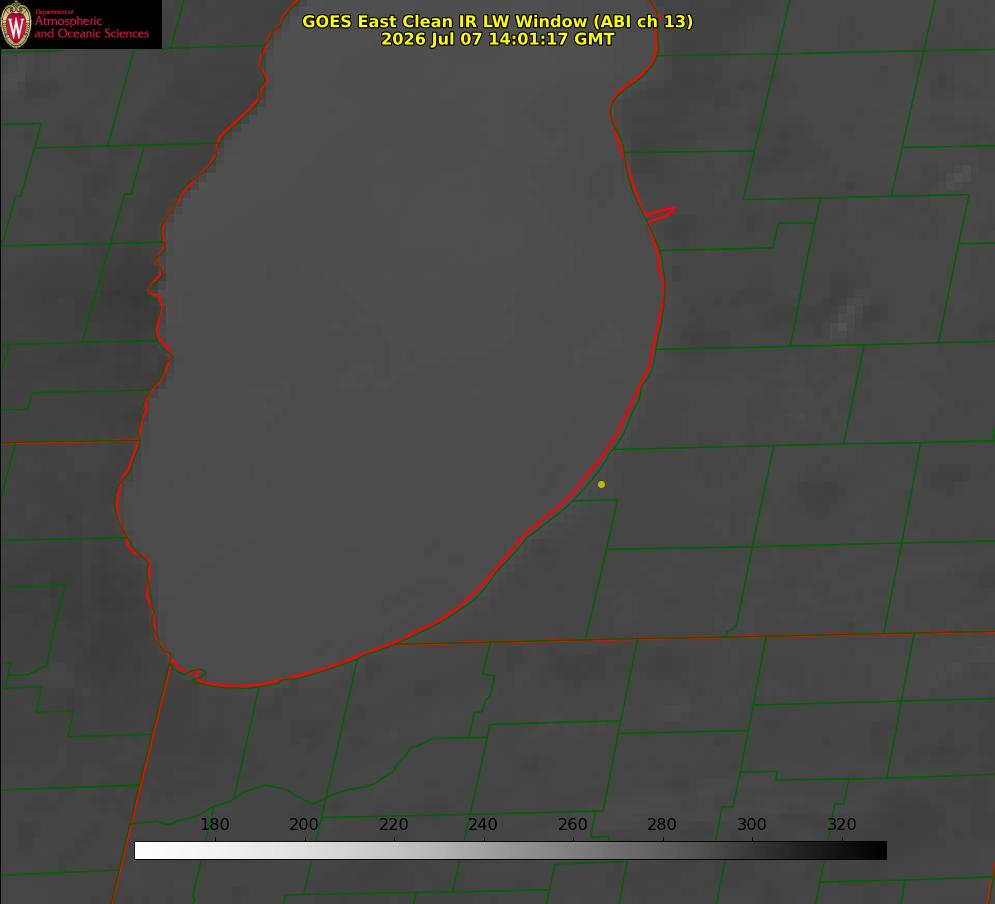Click the 300 colorbar label

[752, 824]
